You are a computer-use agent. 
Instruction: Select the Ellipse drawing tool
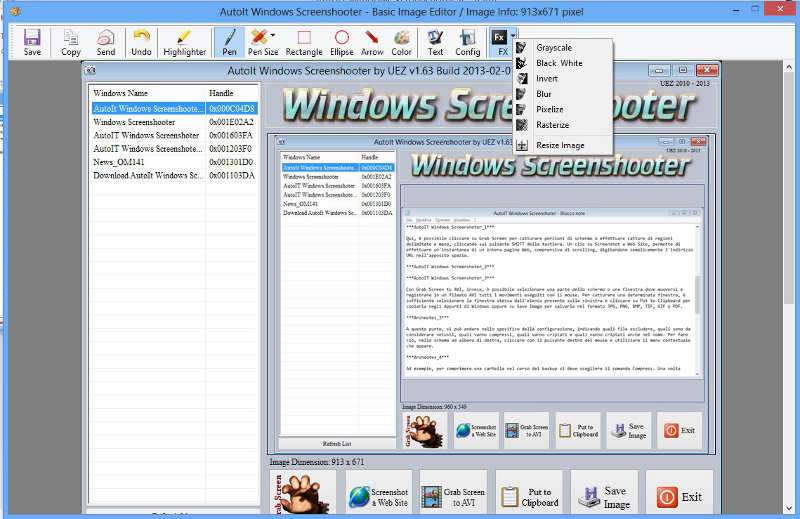[x=342, y=42]
